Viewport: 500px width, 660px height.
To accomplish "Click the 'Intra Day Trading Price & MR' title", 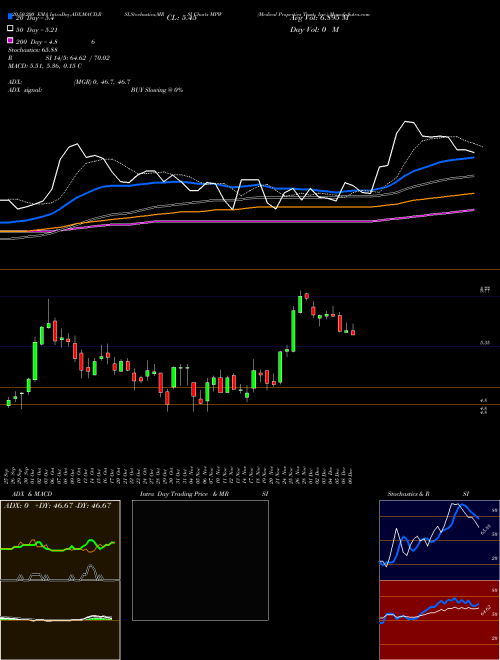I will pos(184,494).
